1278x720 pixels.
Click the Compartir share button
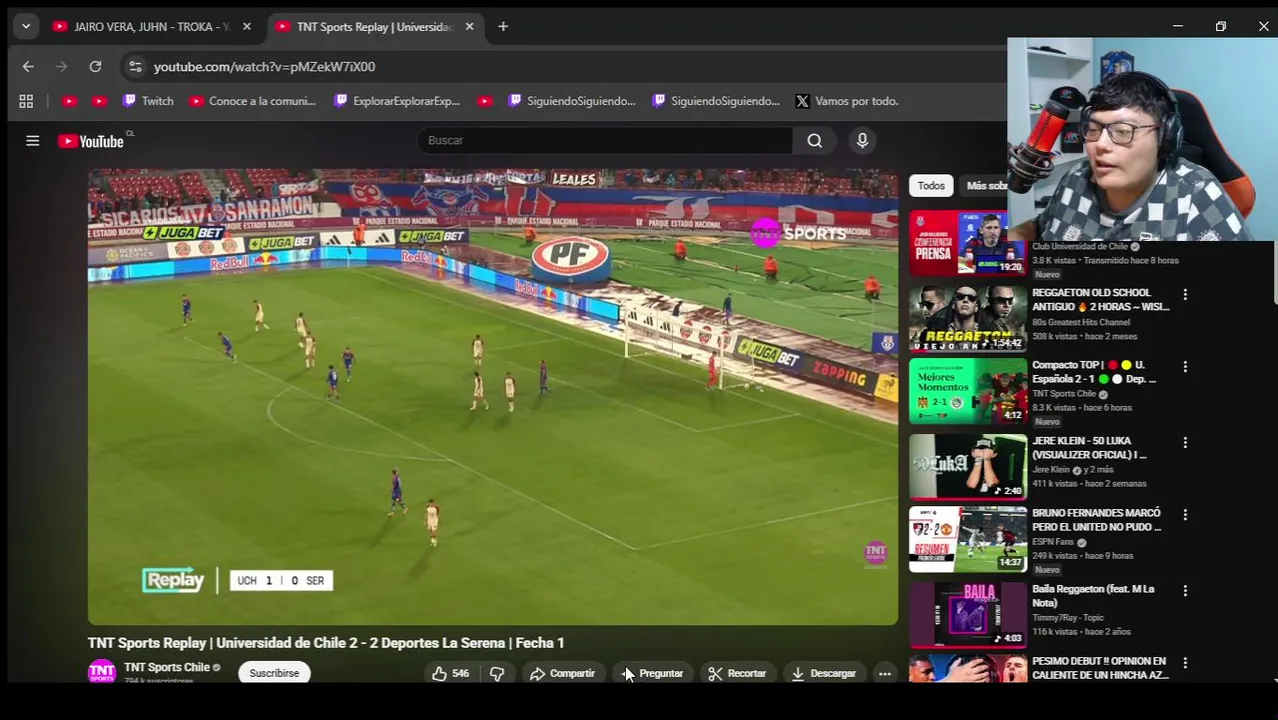point(562,673)
